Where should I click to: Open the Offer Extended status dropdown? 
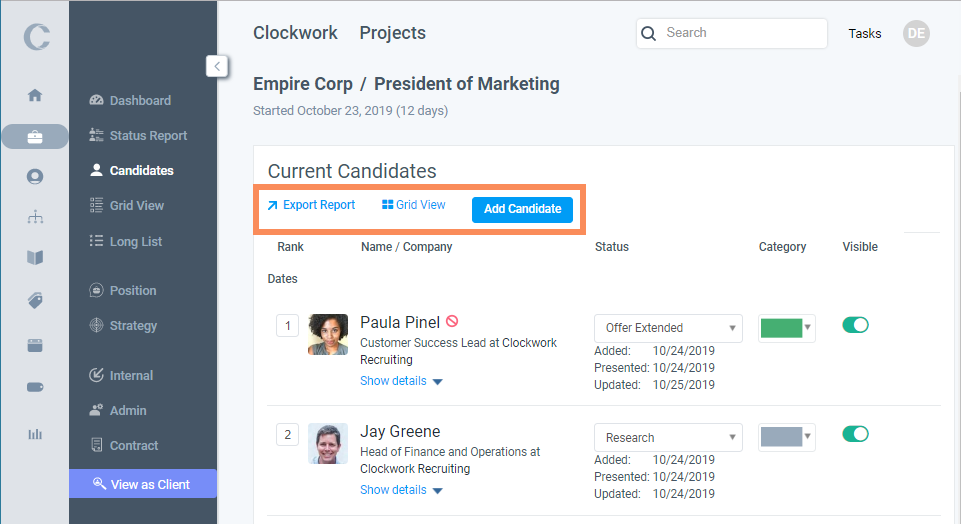tap(667, 328)
